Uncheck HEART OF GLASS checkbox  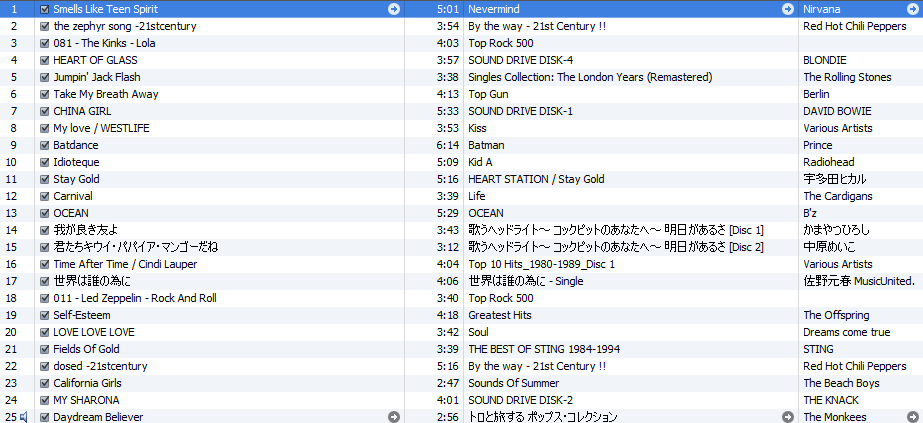pyautogui.click(x=45, y=61)
